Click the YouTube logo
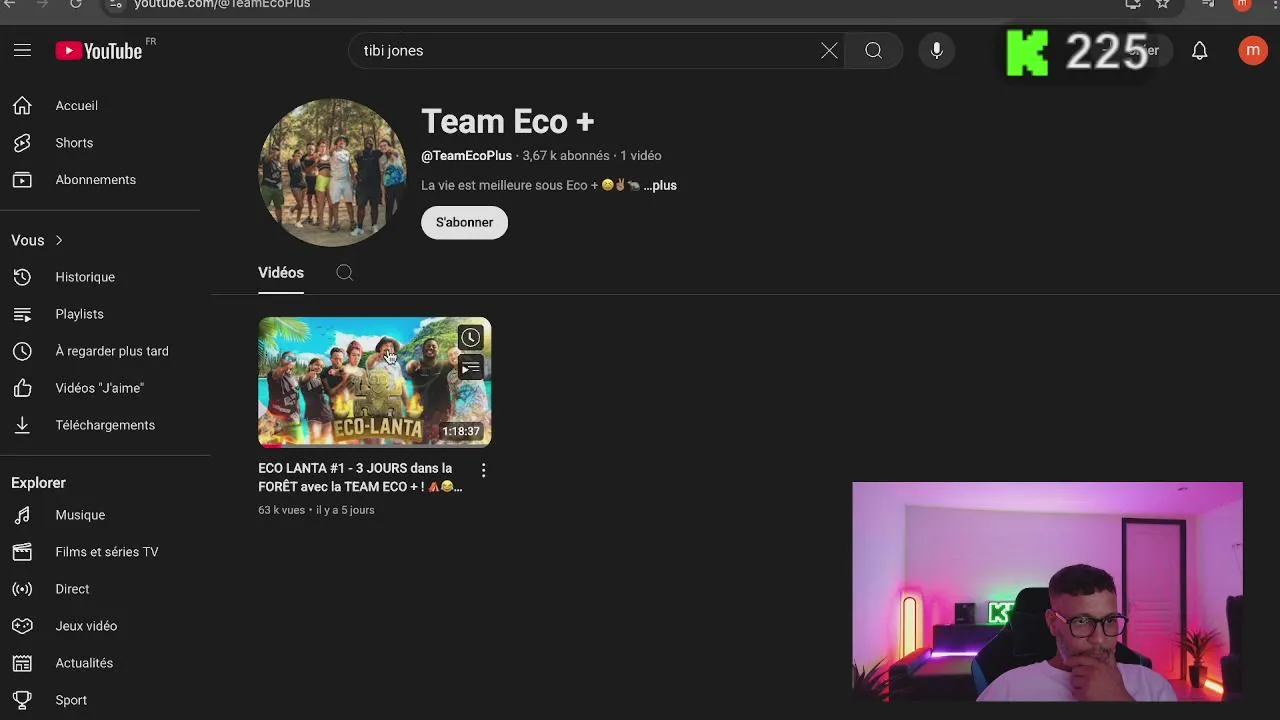The image size is (1280, 720). (99, 51)
